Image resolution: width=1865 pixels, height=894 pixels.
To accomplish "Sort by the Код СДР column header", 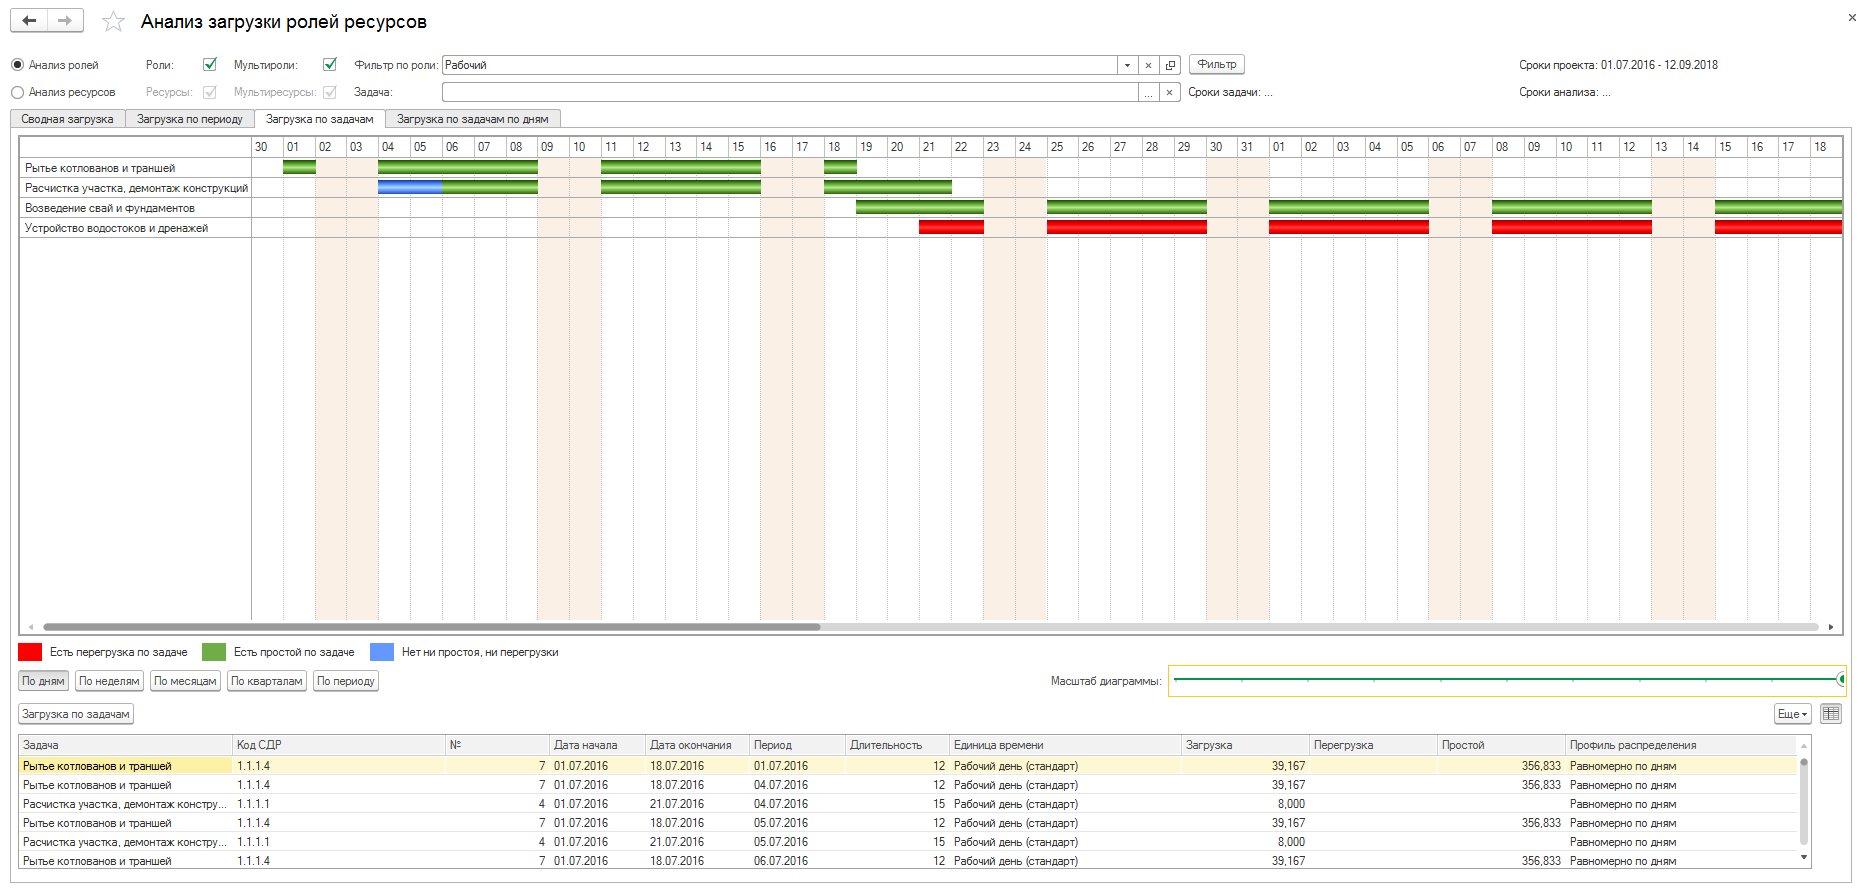I will point(339,745).
